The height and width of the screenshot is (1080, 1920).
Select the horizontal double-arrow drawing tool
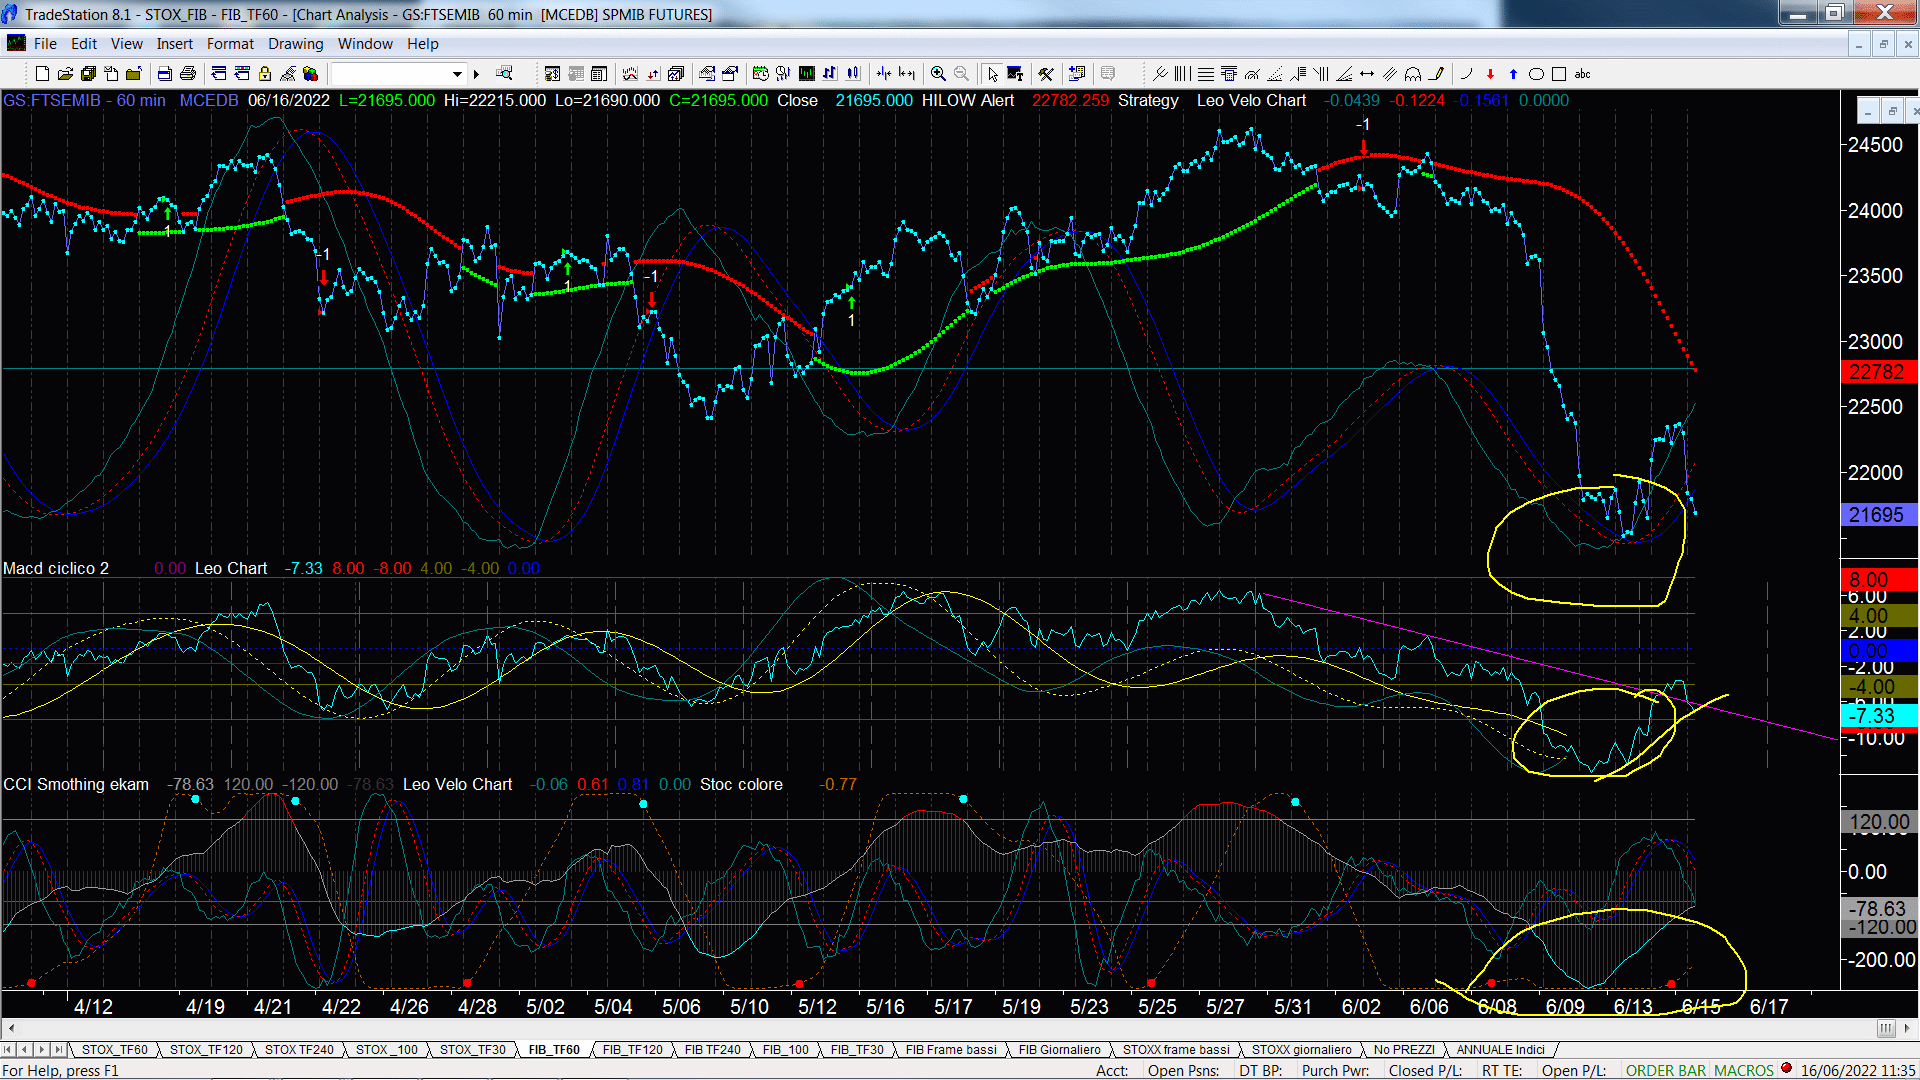click(x=1367, y=74)
